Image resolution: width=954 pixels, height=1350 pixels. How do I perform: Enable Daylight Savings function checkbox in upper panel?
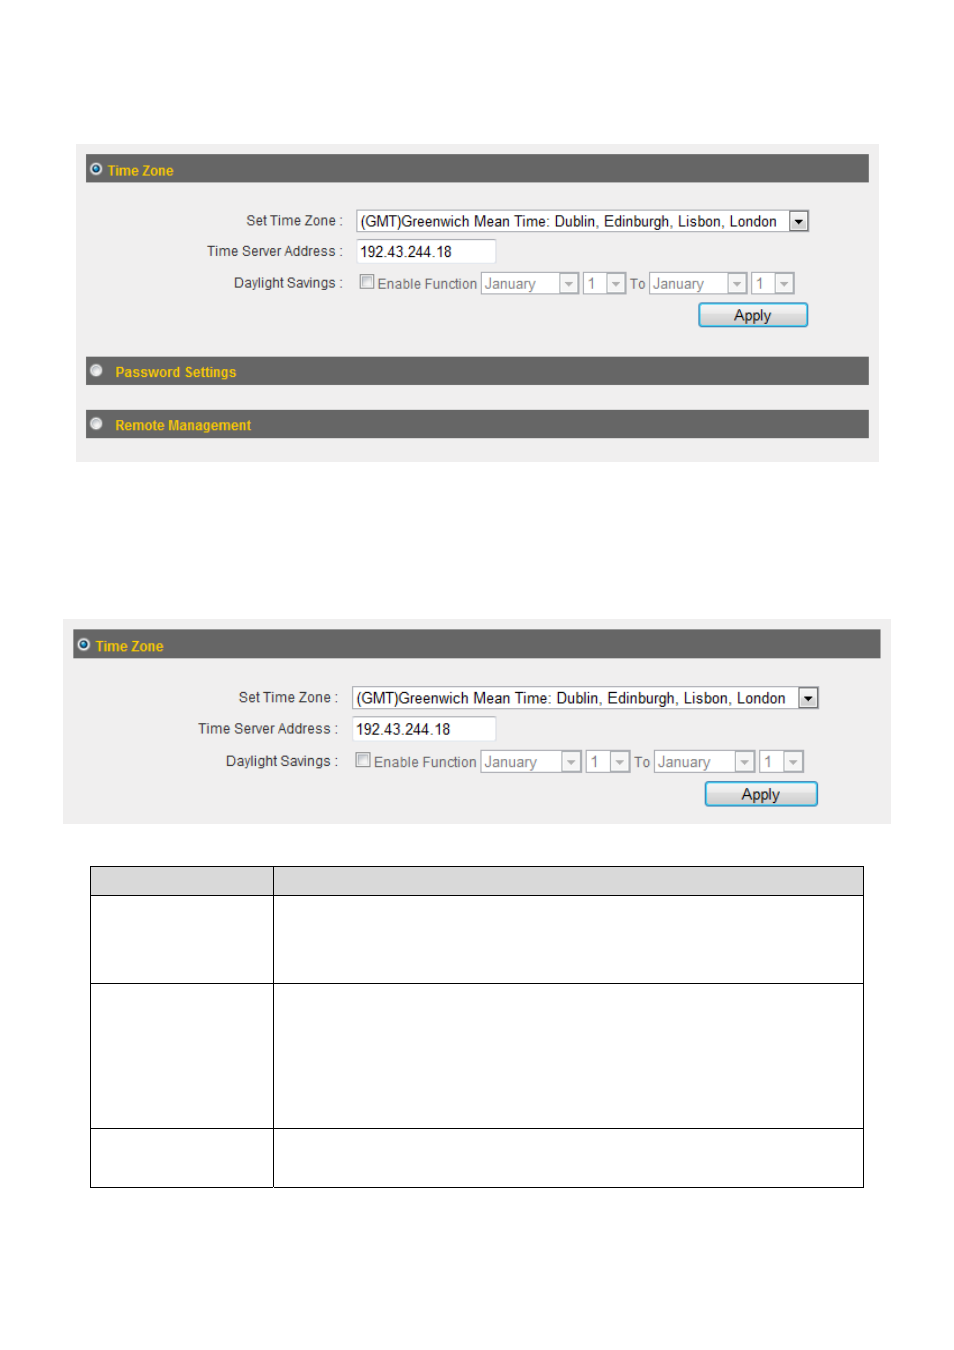click(367, 282)
